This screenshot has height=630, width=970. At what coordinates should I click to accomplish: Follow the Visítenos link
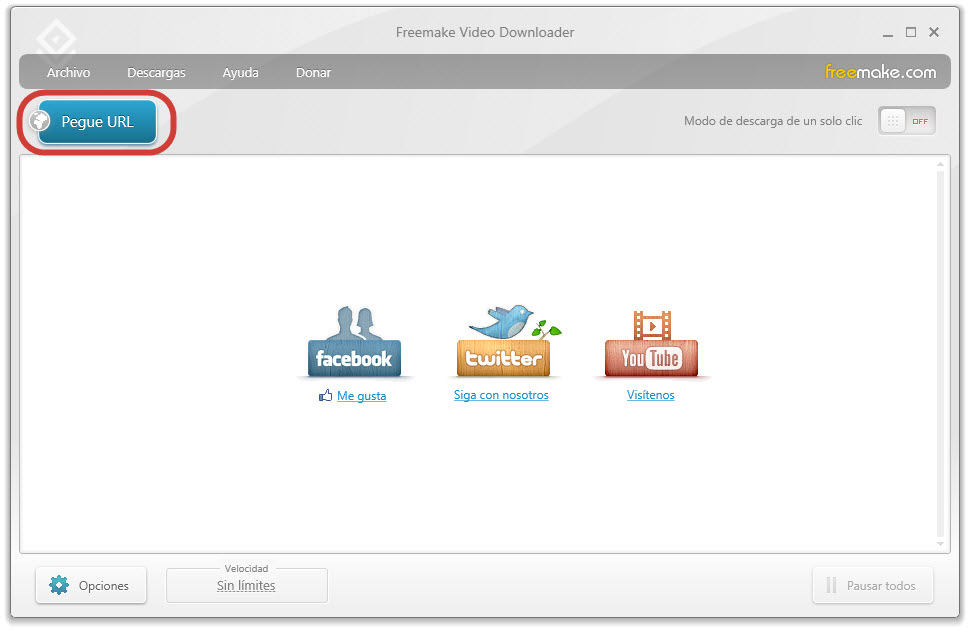click(x=650, y=395)
